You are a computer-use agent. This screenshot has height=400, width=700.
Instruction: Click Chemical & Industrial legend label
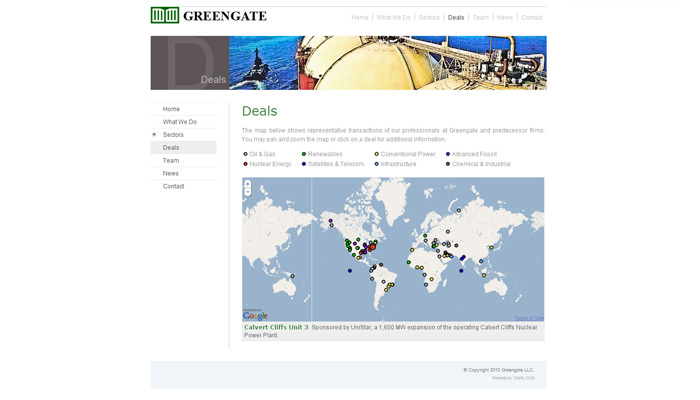click(x=481, y=164)
